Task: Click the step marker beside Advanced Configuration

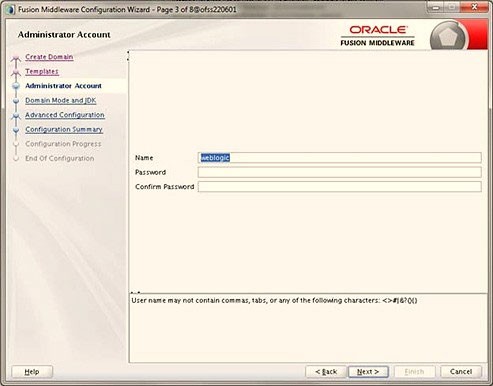Action: point(16,116)
